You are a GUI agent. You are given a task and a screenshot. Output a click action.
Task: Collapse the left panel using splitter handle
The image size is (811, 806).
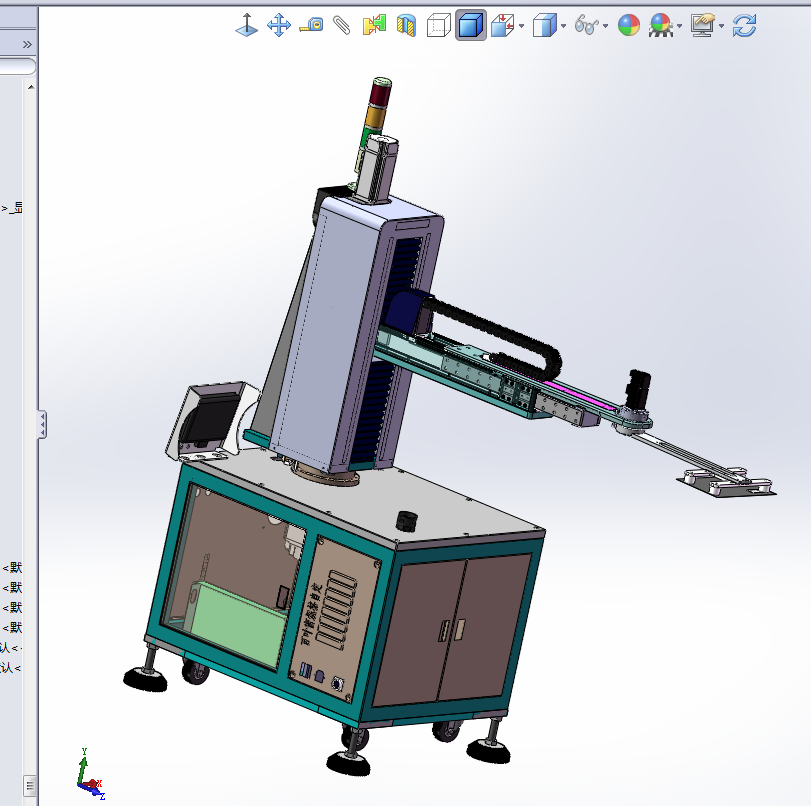pos(42,424)
